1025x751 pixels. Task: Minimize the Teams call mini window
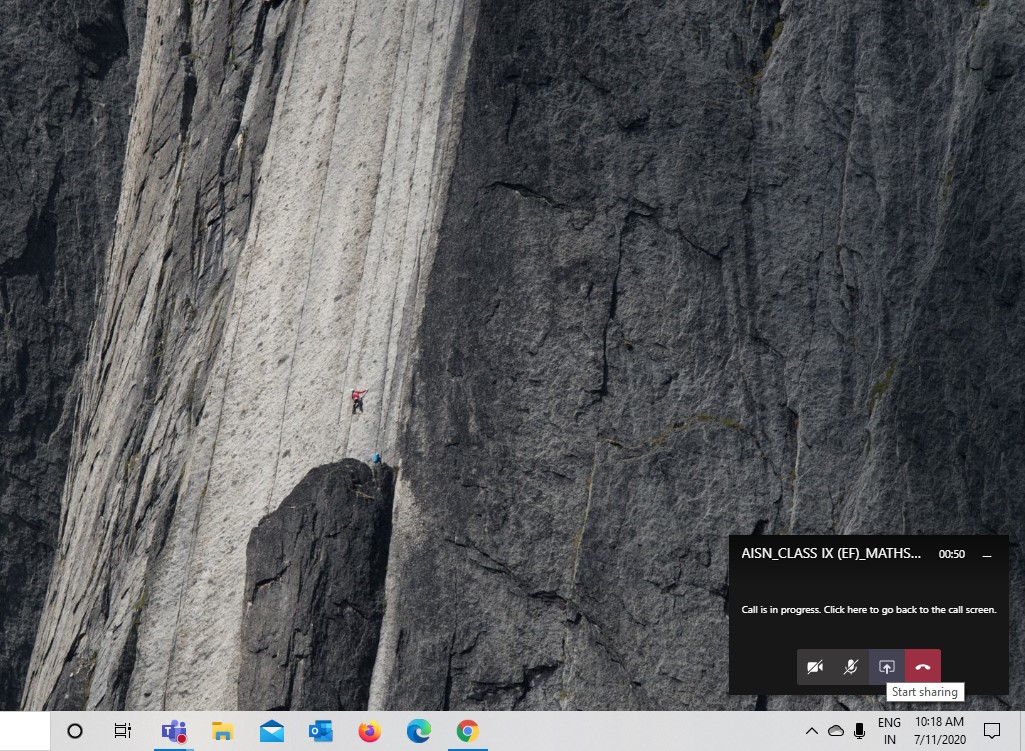click(x=987, y=555)
